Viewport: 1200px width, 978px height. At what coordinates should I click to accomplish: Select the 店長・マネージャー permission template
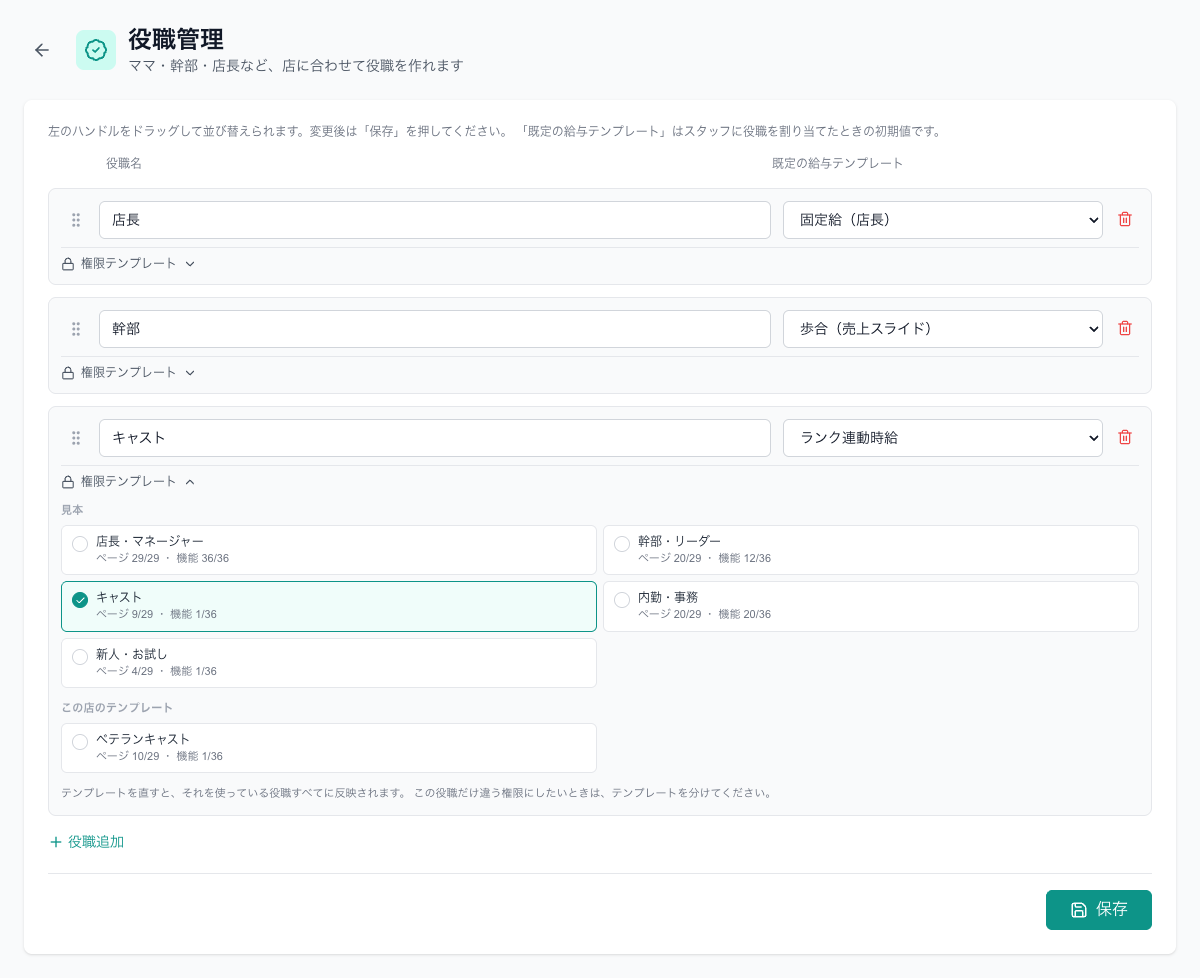pyautogui.click(x=329, y=550)
